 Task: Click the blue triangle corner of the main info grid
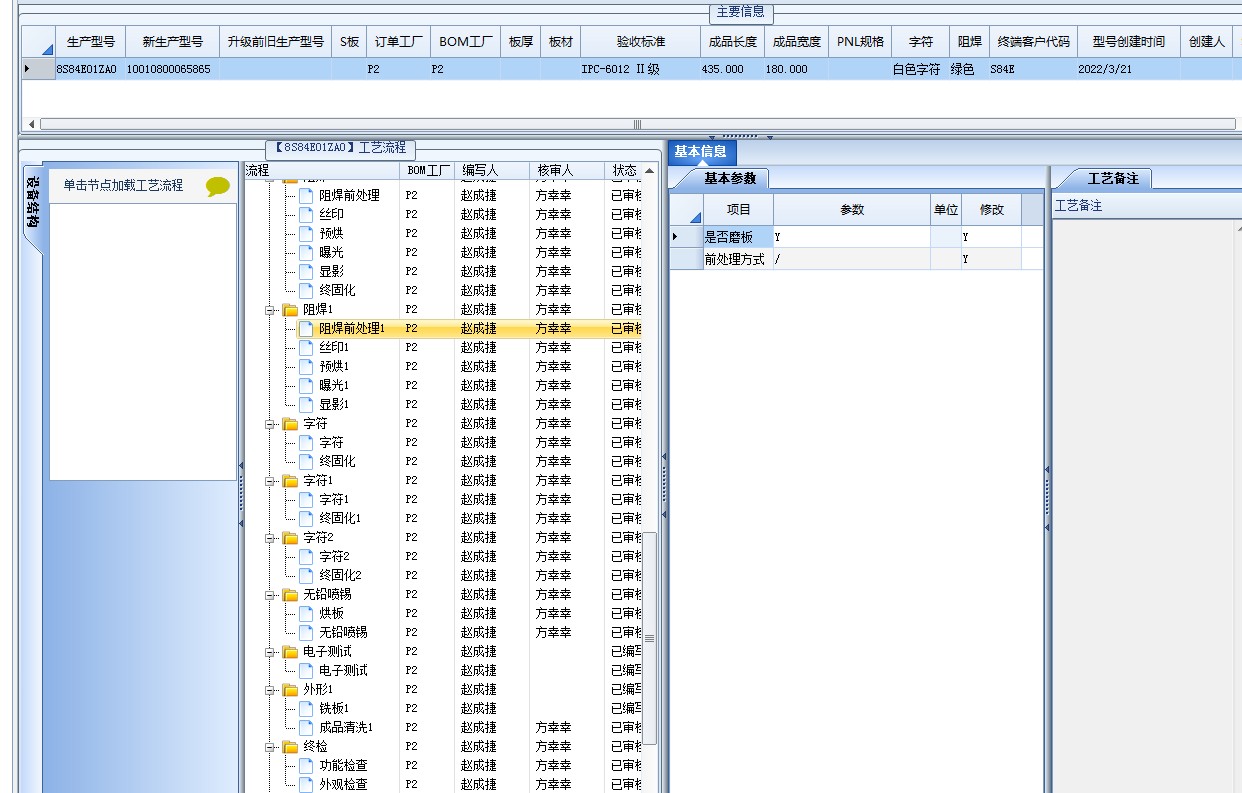(x=47, y=48)
